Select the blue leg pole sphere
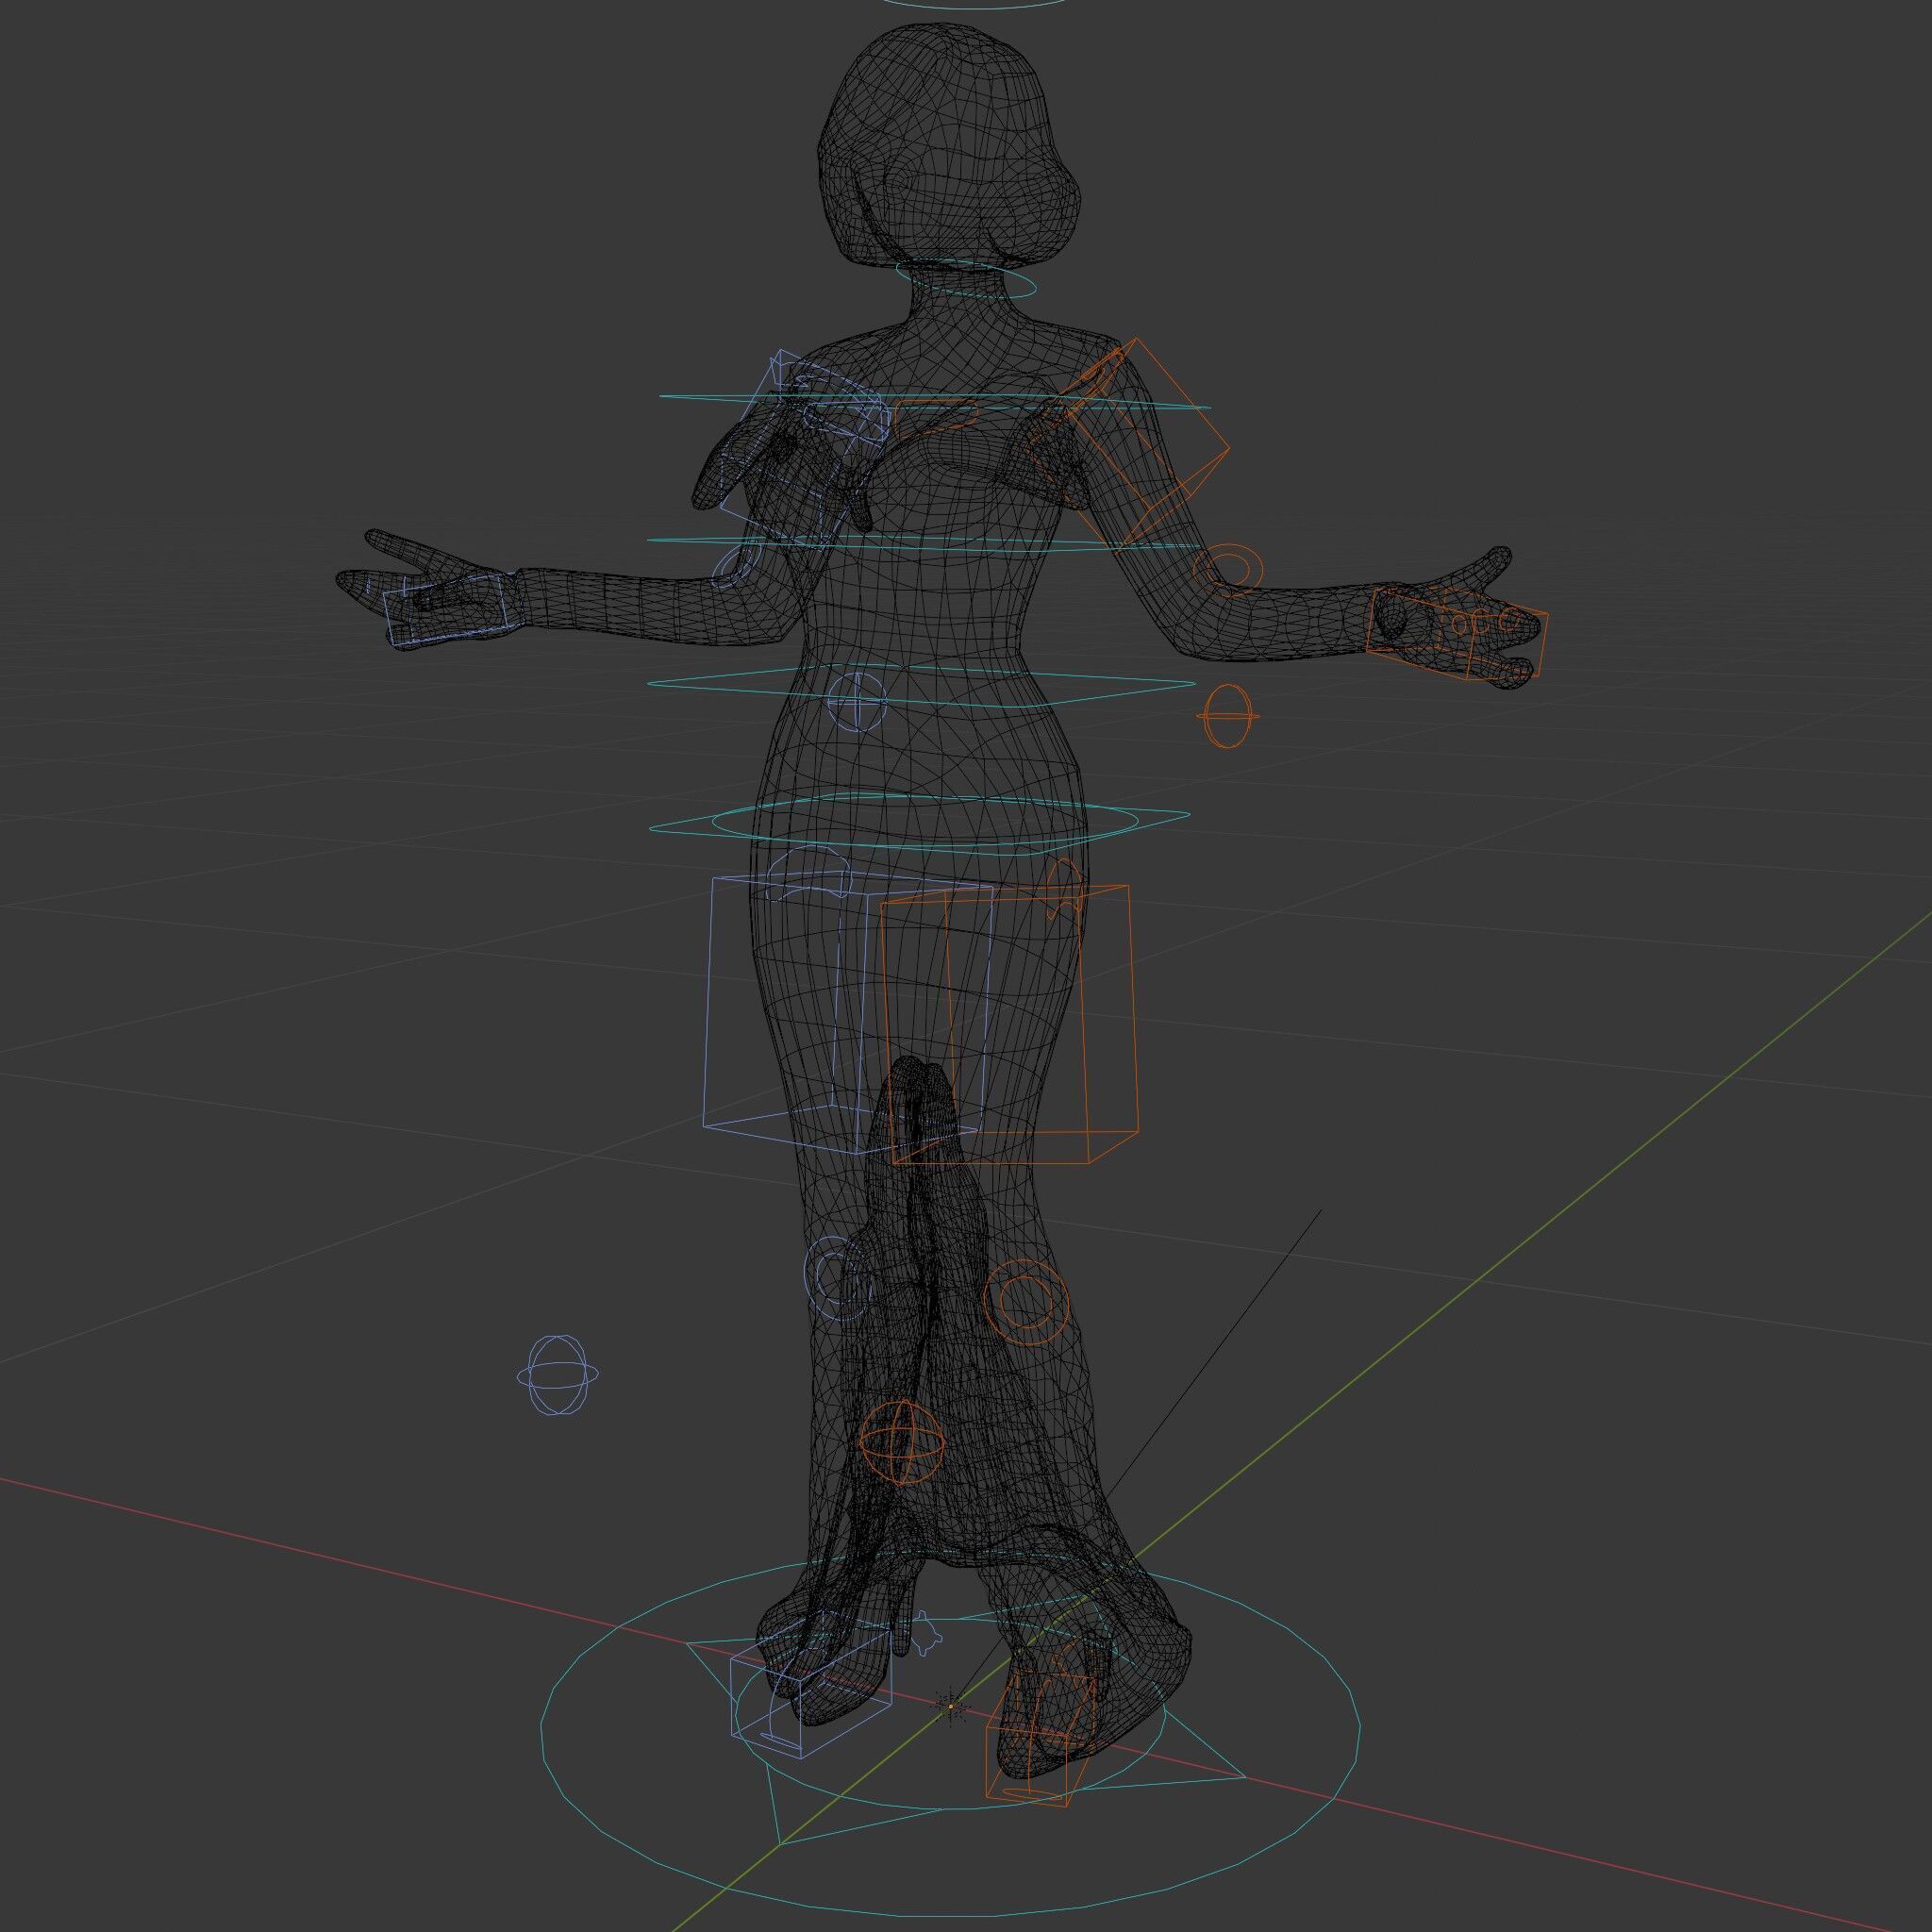 coord(558,1376)
